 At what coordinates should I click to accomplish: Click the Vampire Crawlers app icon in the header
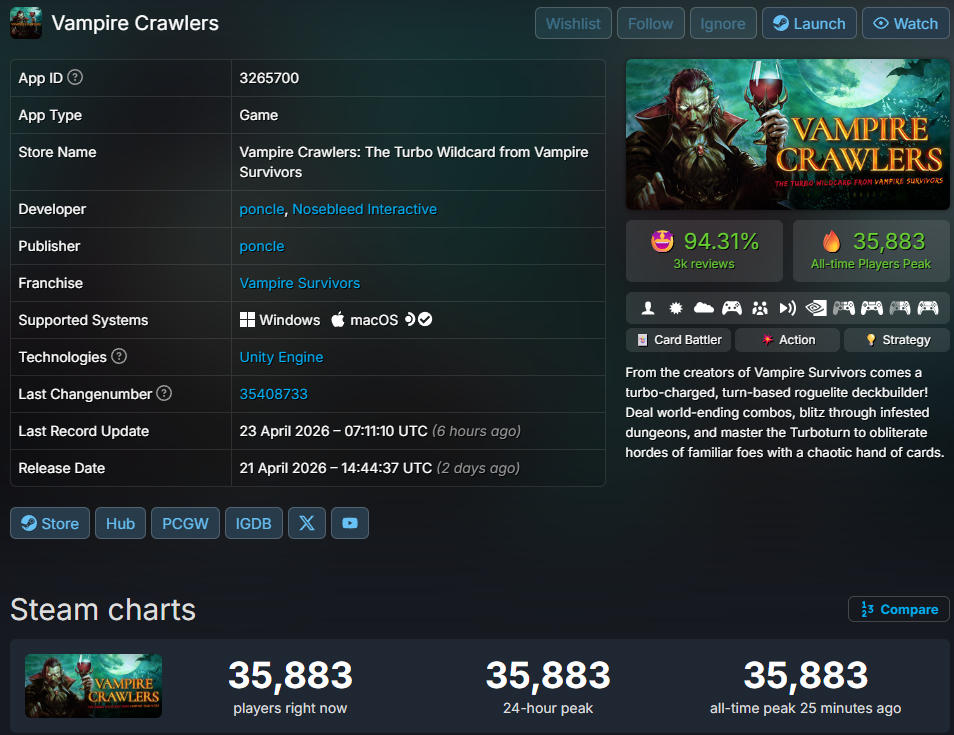(26, 23)
